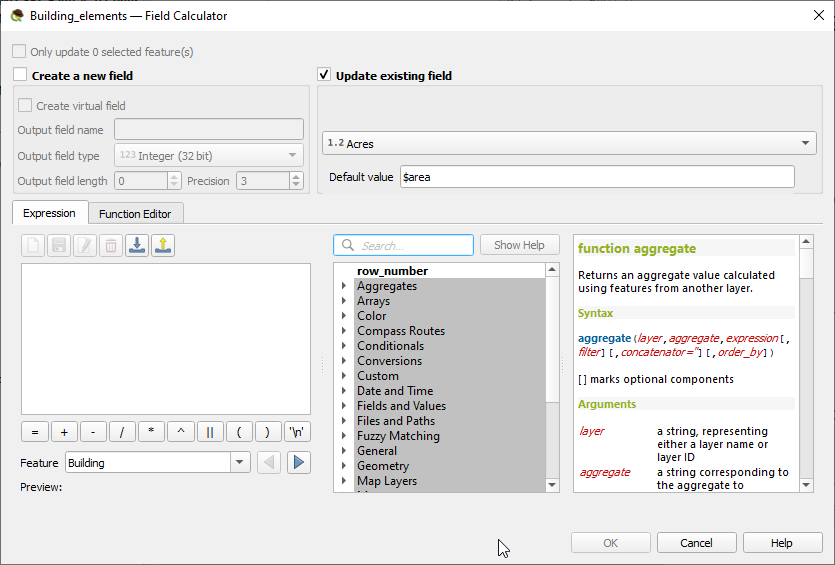The width and height of the screenshot is (835, 565).
Task: Expand the Conditionals function group
Action: click(344, 346)
